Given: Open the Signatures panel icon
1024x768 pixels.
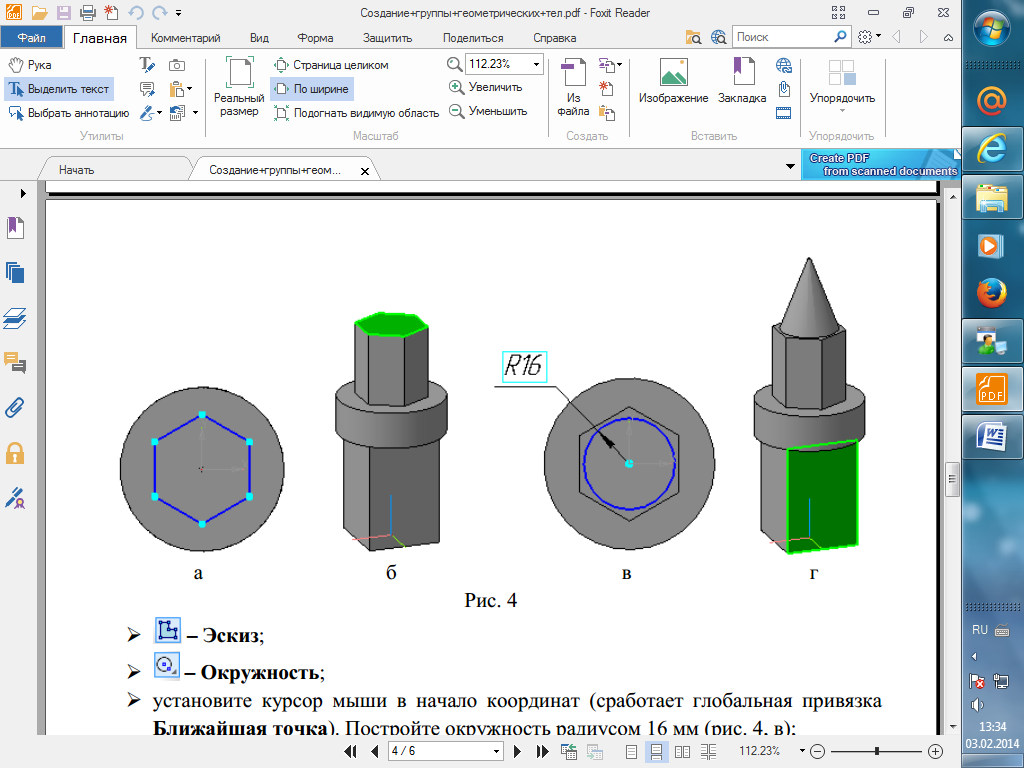Looking at the screenshot, I should (x=15, y=498).
